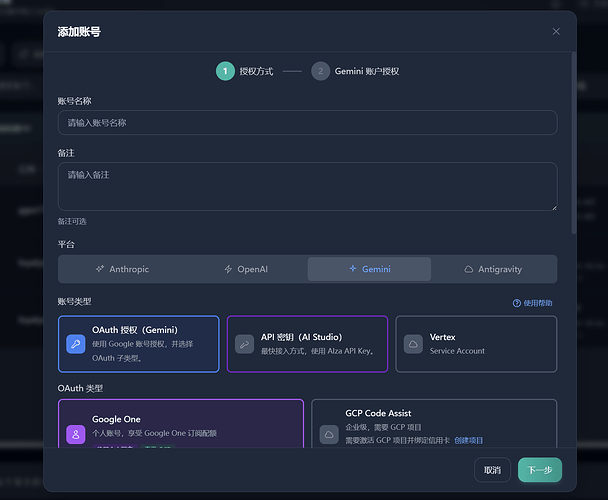
Task: Click the blue key icon on OAuth card
Action: 76,344
